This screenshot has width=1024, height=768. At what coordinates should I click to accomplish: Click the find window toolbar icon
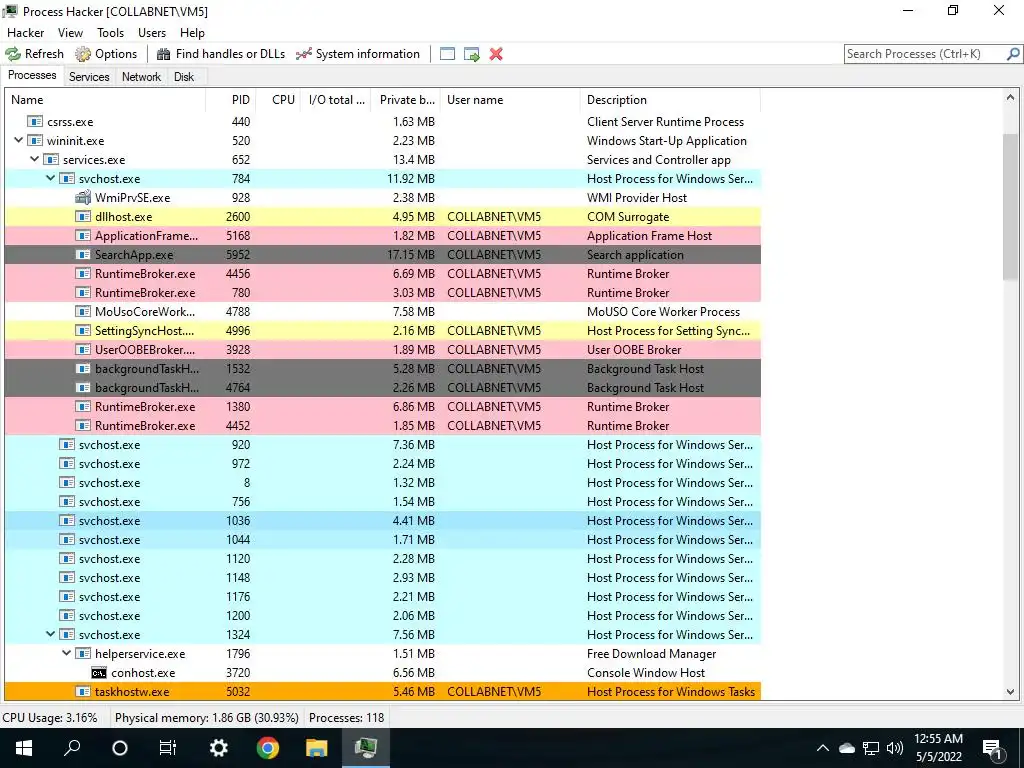[447, 54]
